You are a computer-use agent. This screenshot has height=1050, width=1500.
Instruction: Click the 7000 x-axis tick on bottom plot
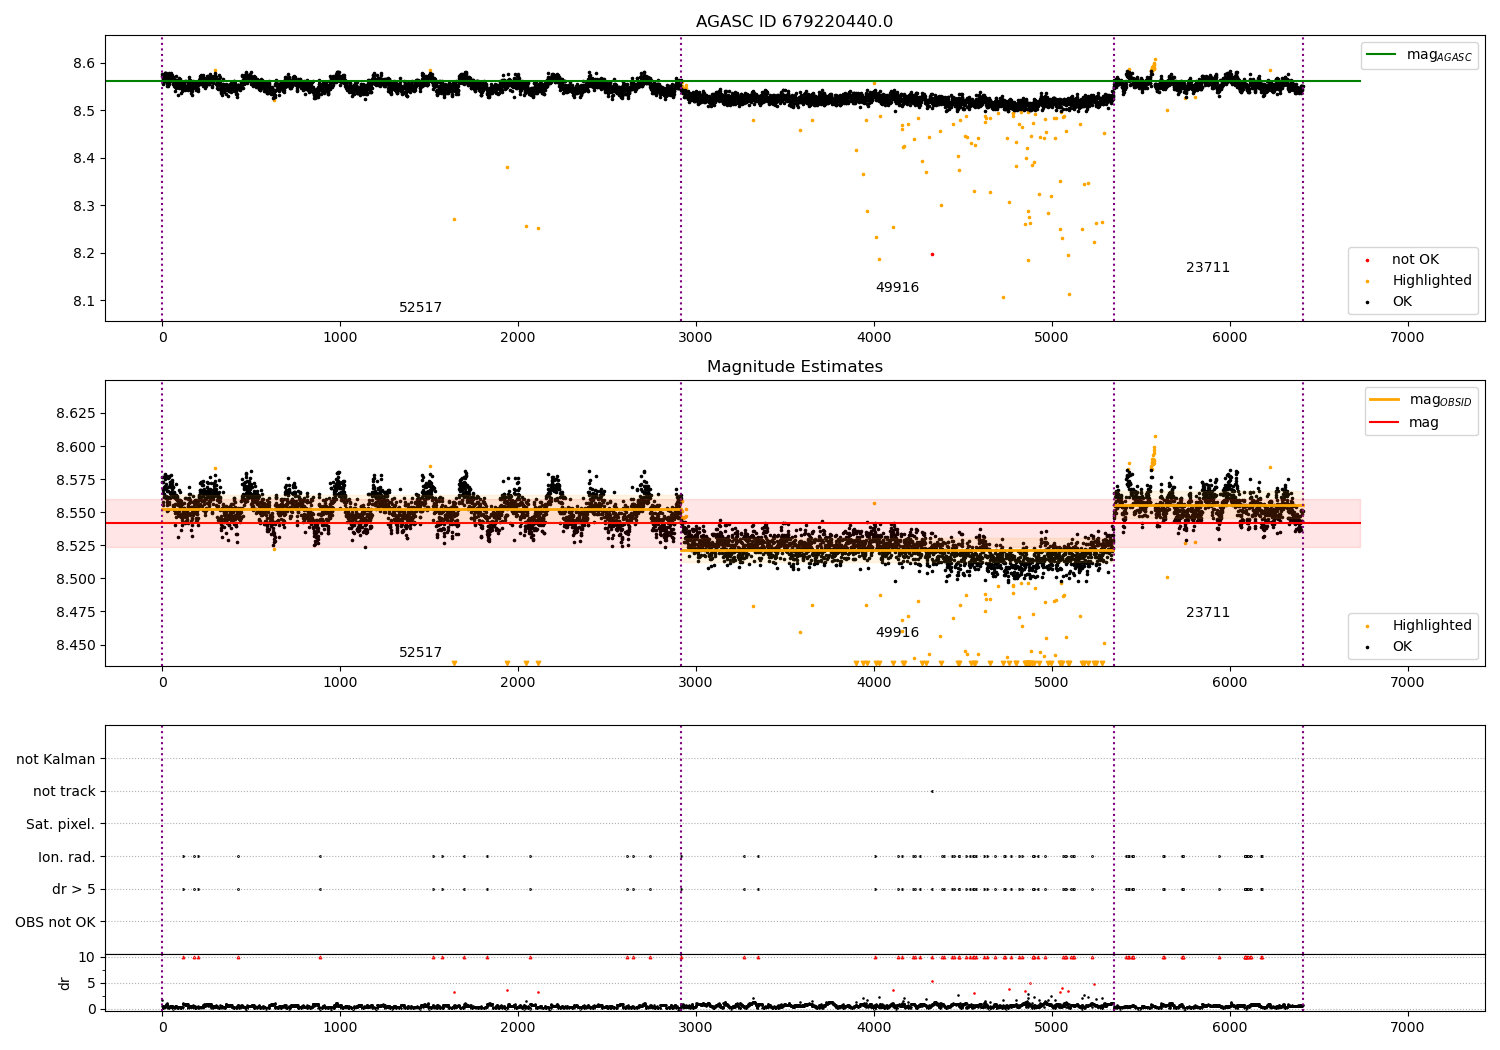(x=1407, y=1028)
